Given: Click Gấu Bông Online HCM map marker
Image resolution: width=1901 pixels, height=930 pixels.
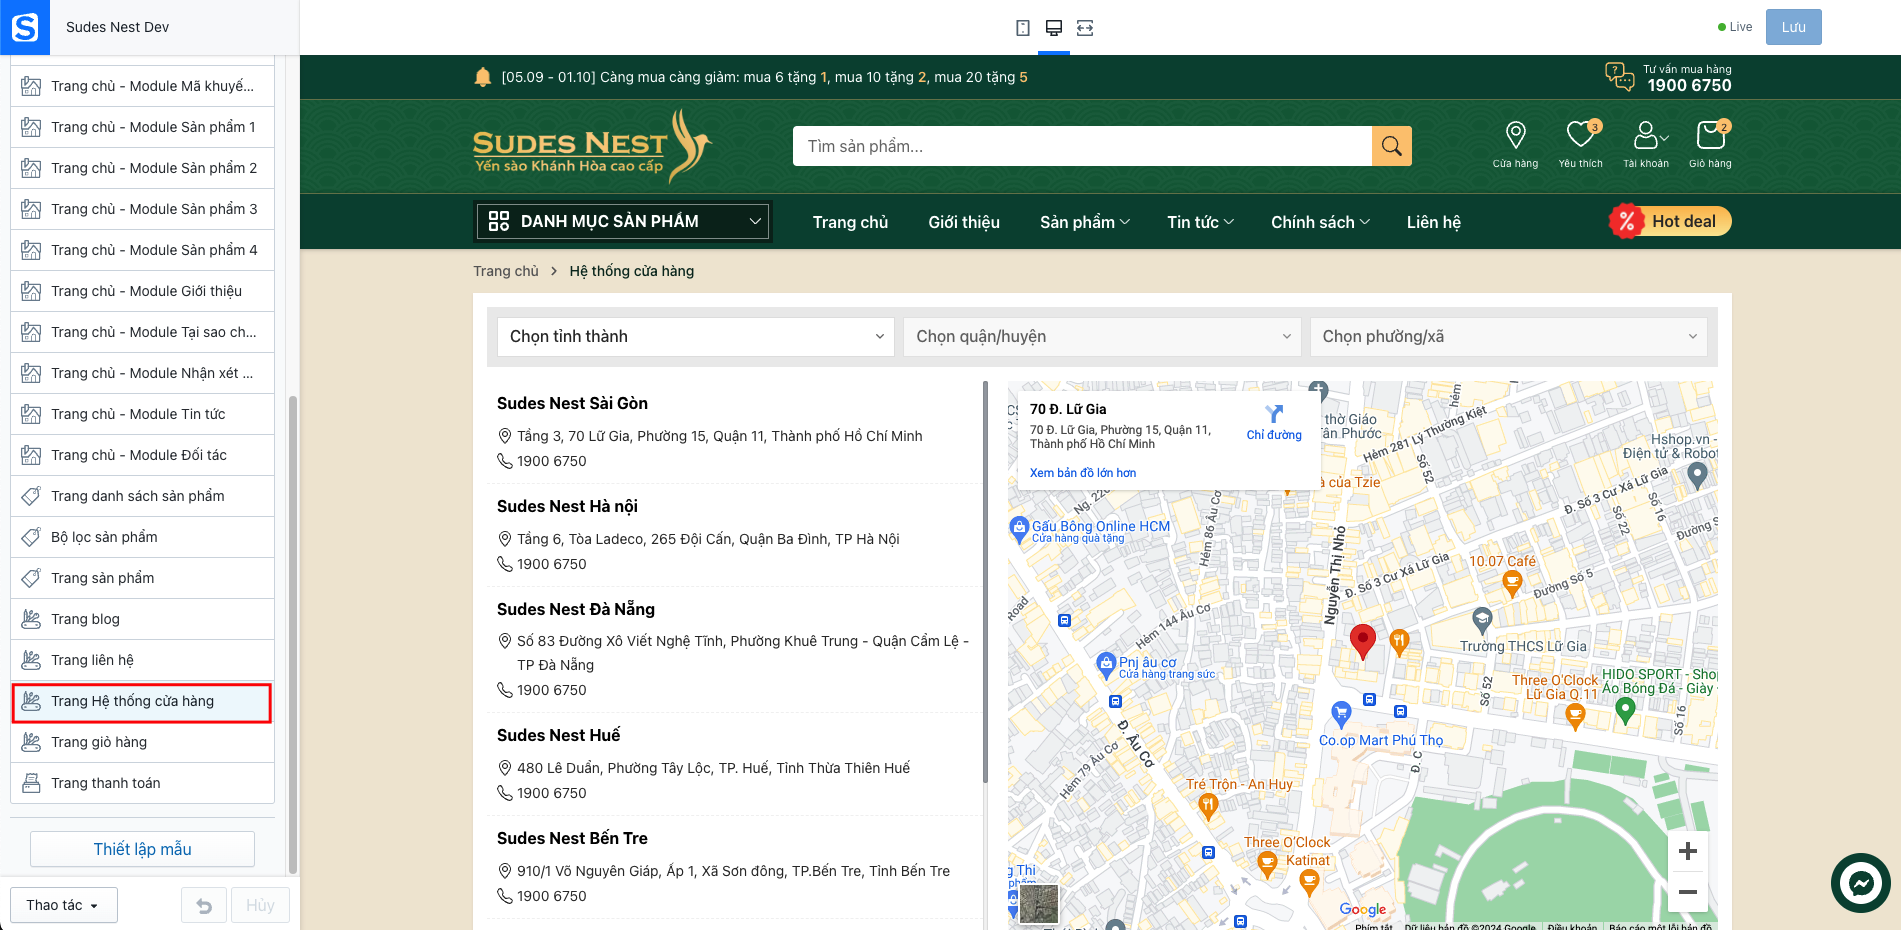Looking at the screenshot, I should (x=1019, y=527).
